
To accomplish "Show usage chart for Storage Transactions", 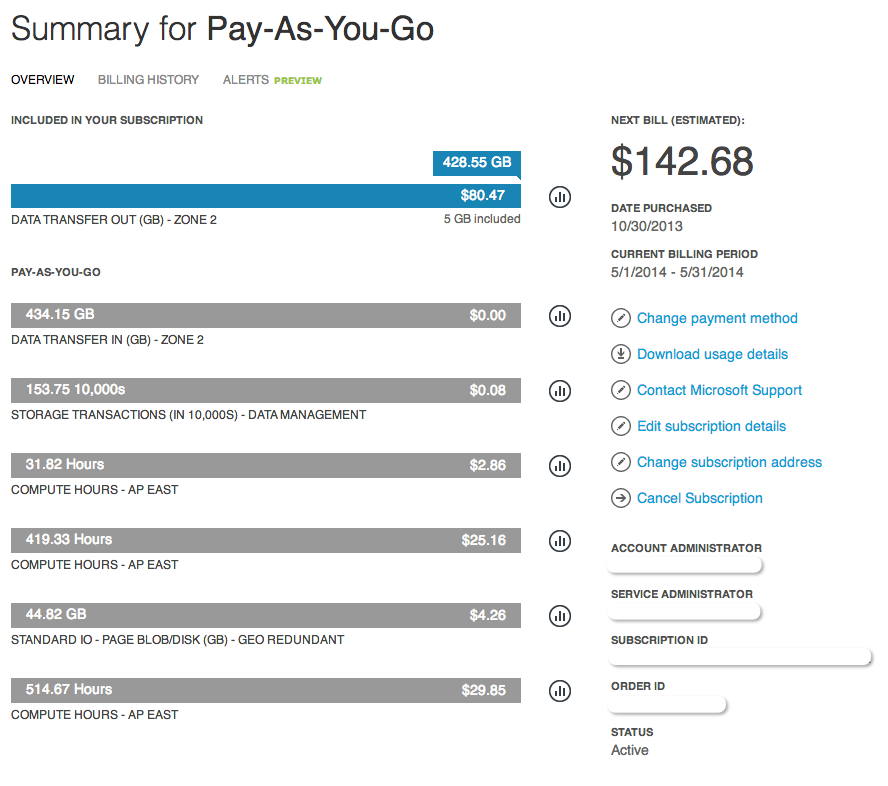I will coord(560,391).
